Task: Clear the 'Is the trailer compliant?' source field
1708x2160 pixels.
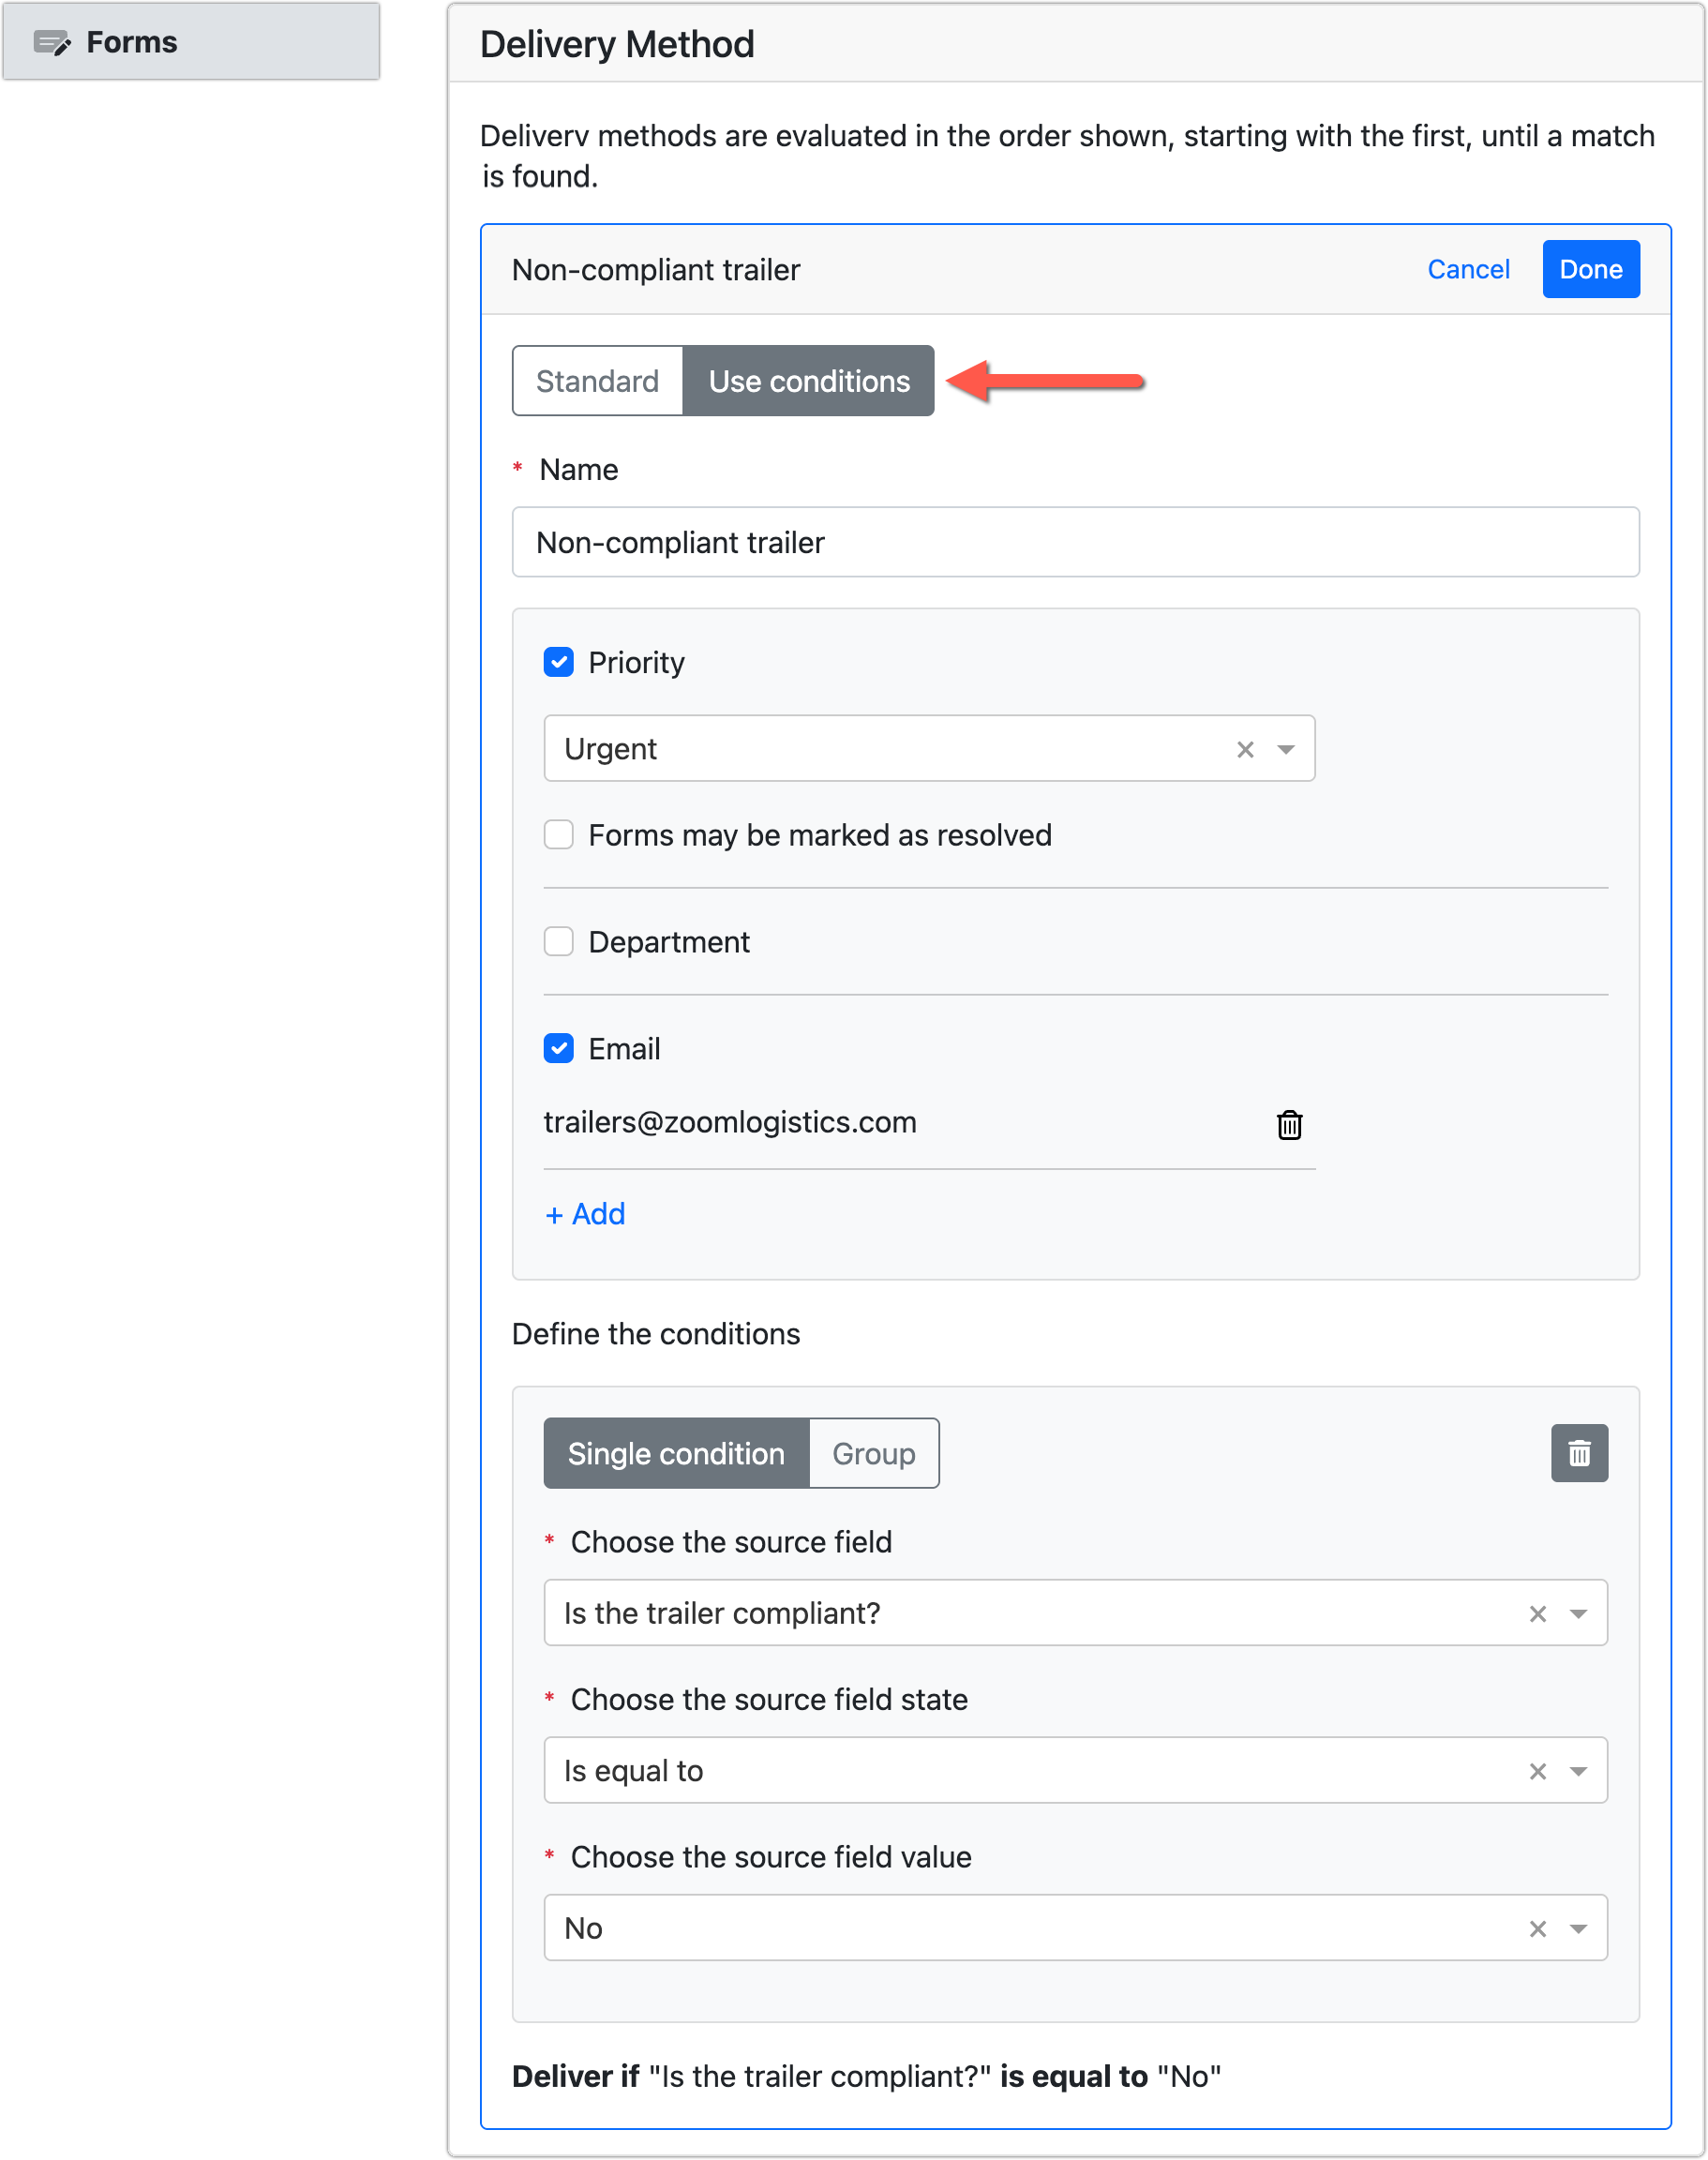Action: point(1536,1613)
